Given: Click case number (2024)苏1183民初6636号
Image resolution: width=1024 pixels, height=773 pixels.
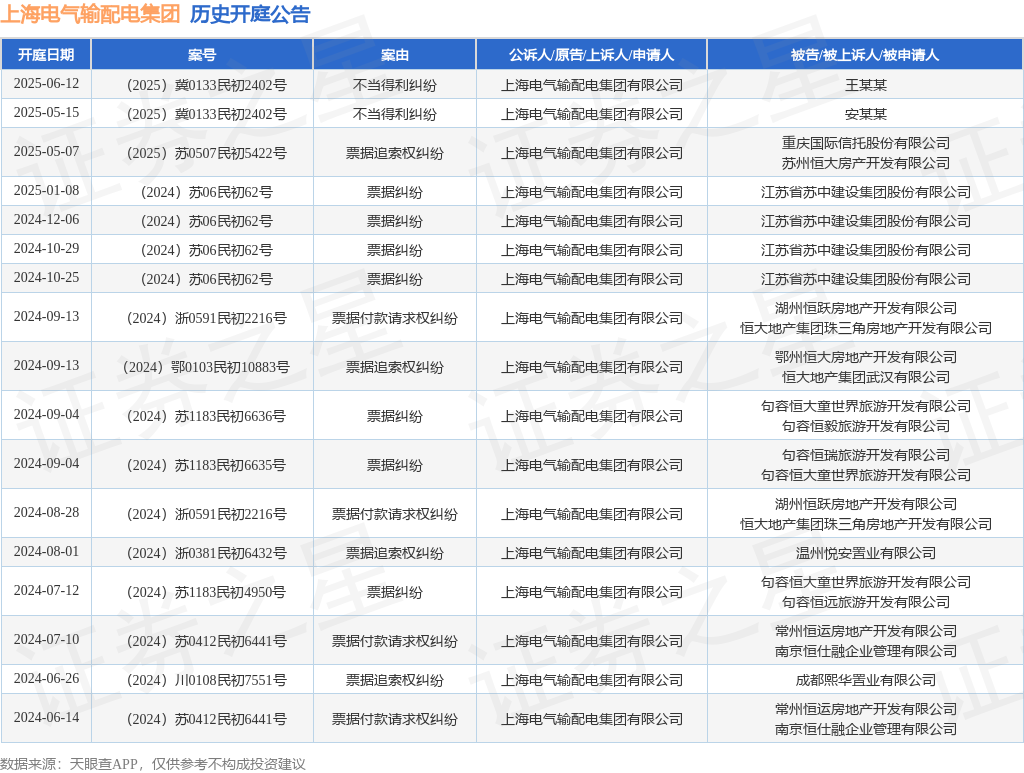Looking at the screenshot, I should [206, 416].
